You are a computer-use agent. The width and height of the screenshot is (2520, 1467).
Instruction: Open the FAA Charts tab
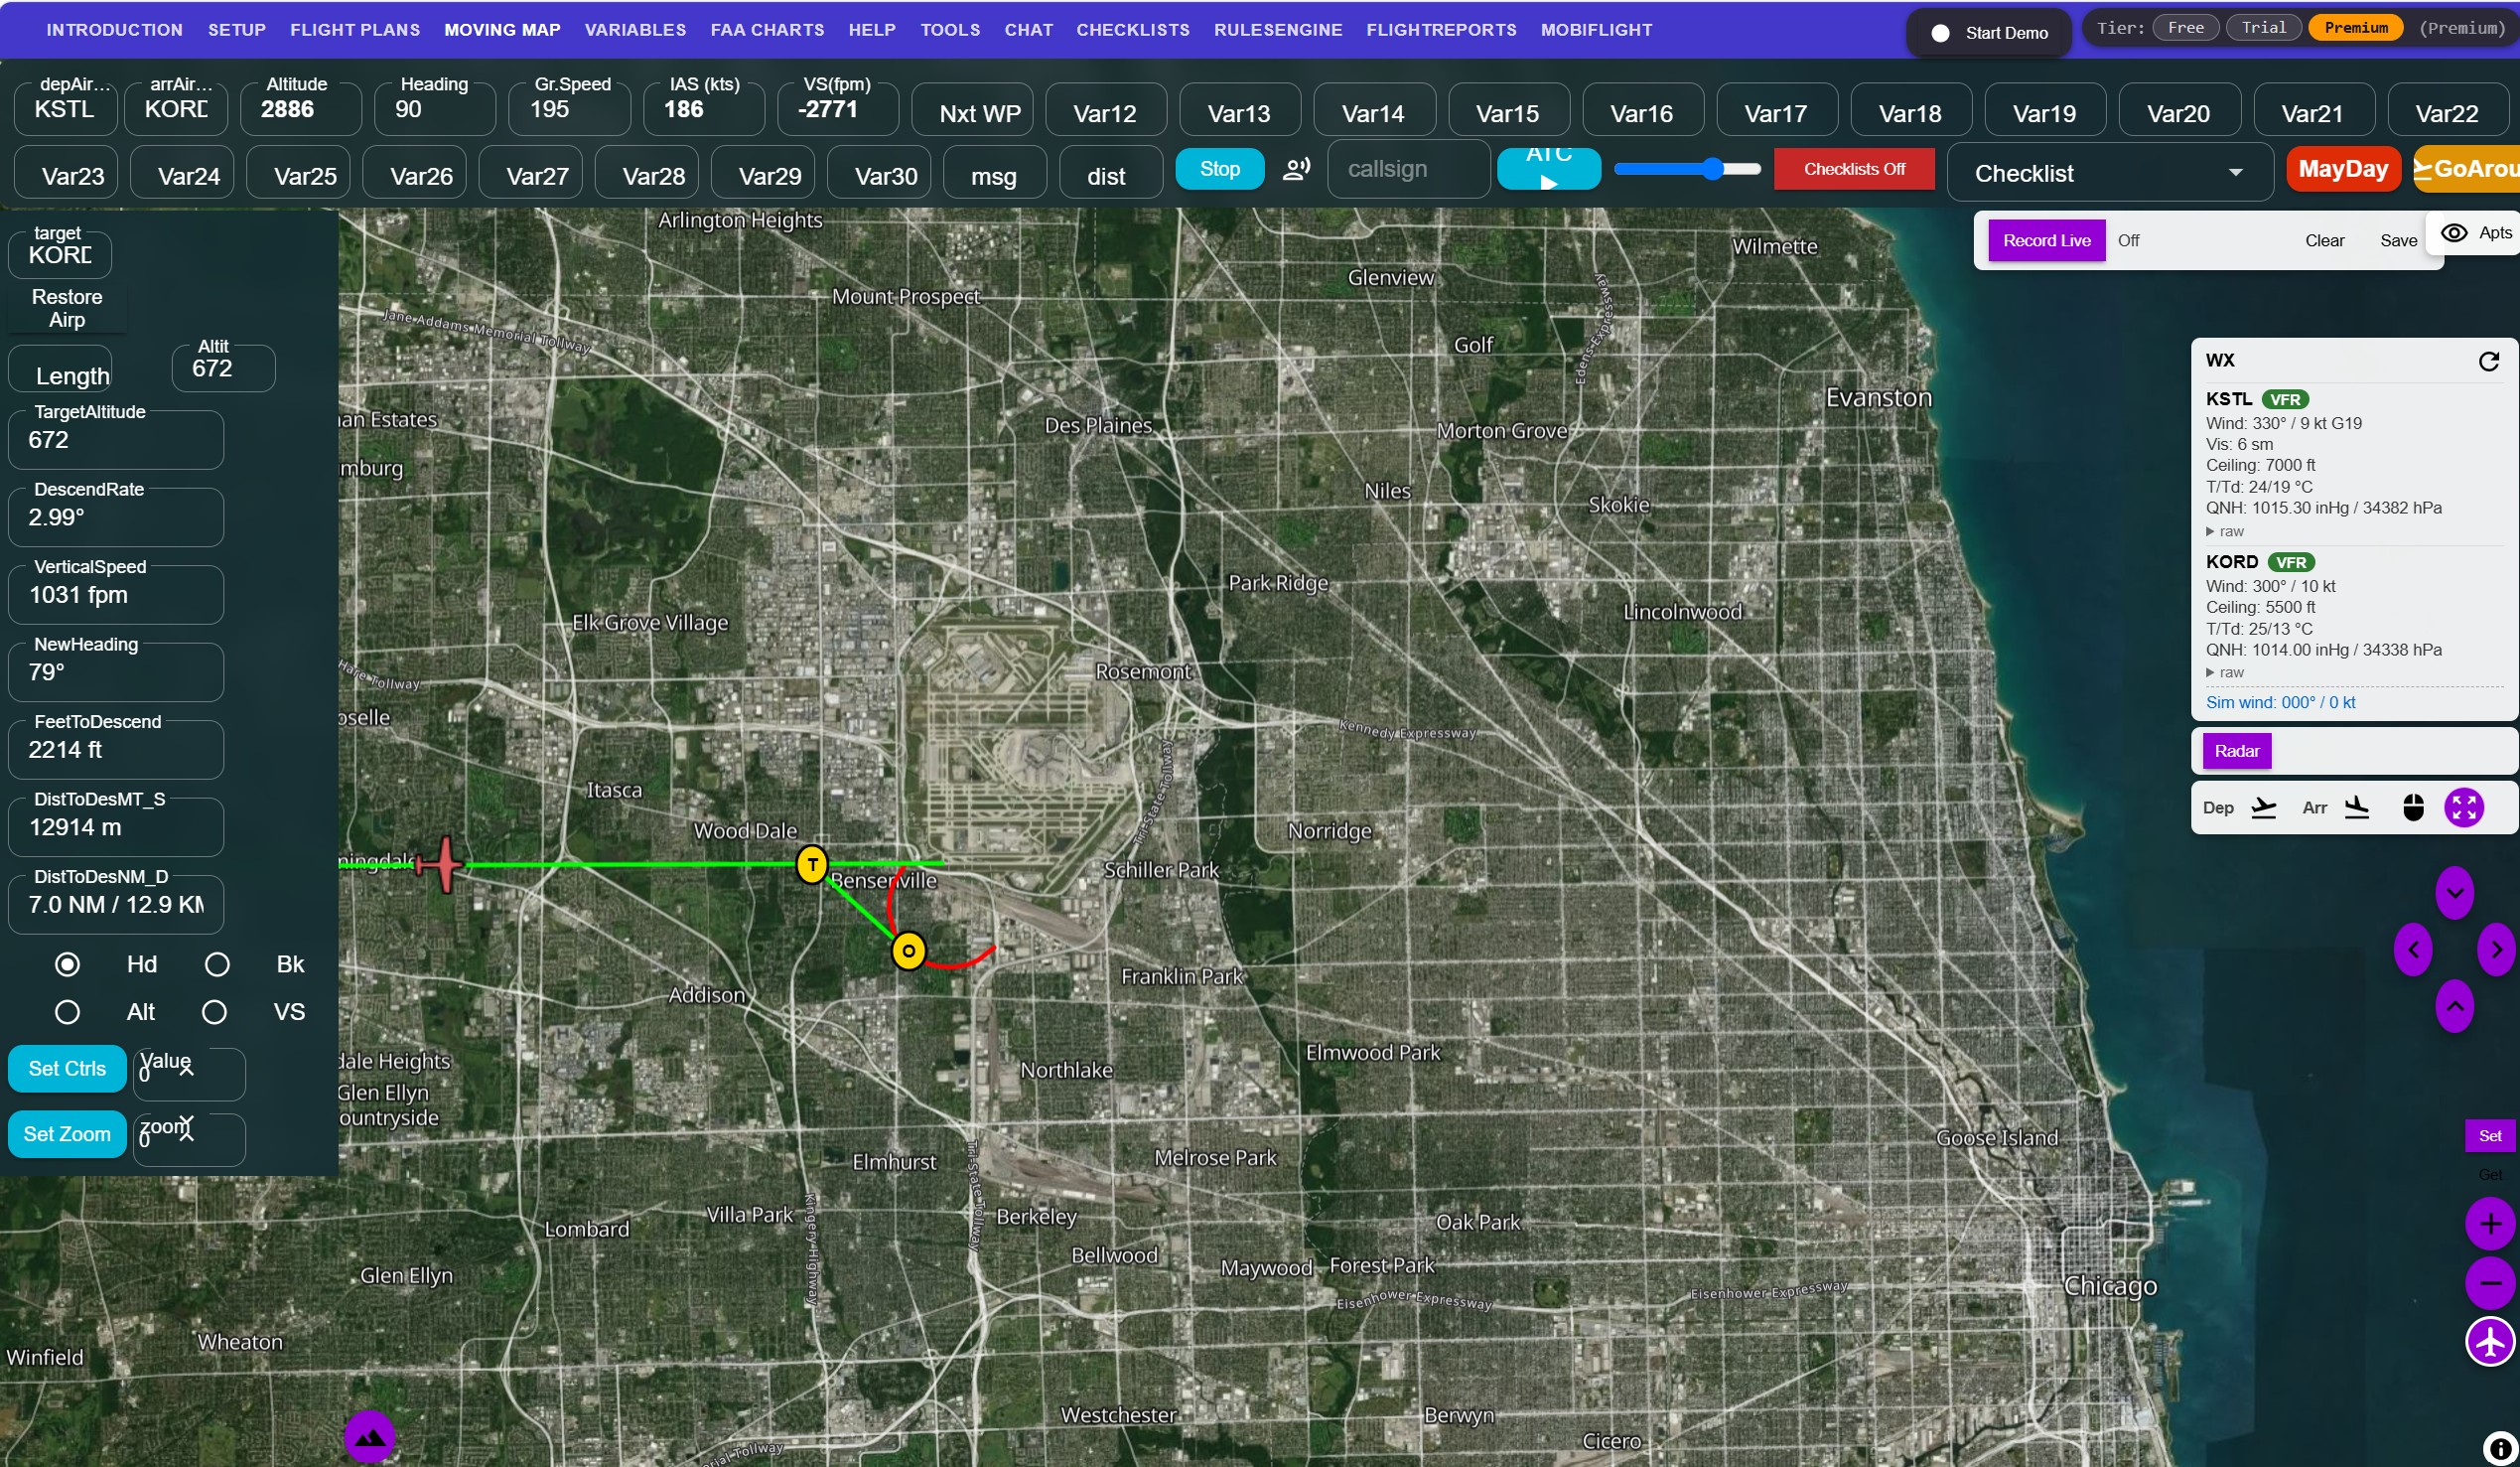[x=767, y=30]
